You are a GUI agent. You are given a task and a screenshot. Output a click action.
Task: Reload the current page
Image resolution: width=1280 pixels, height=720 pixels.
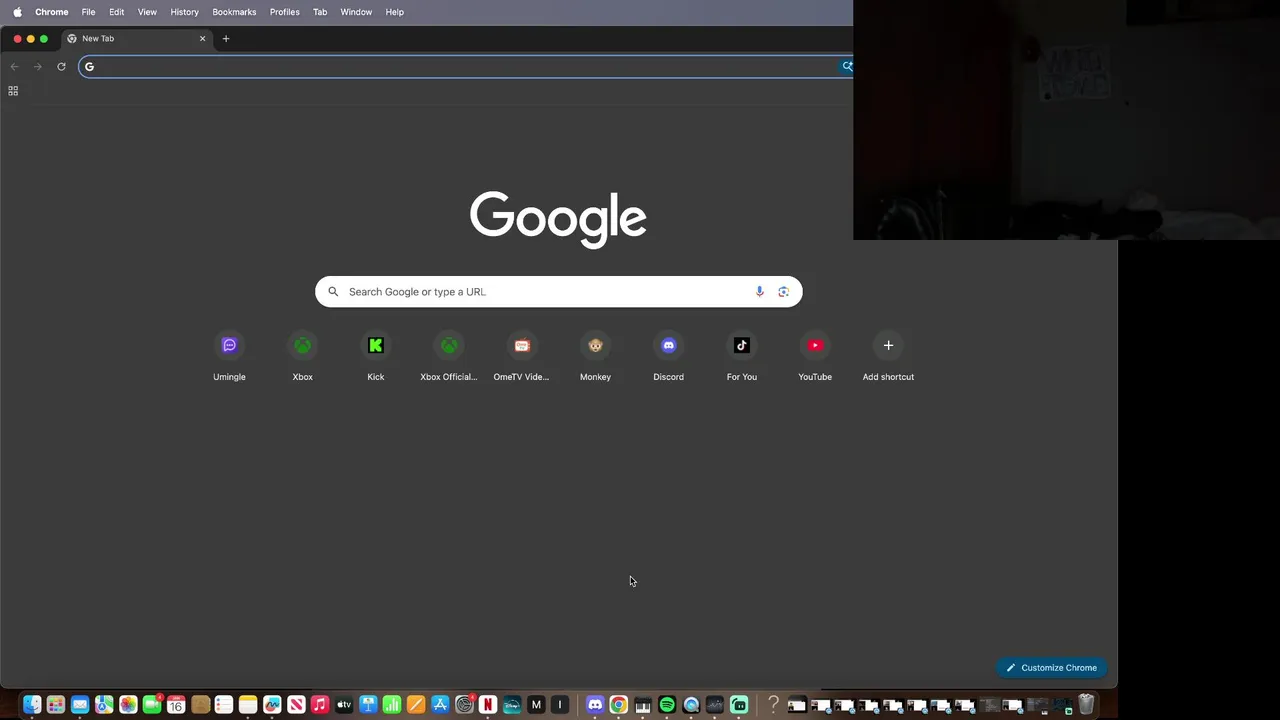coord(61,66)
